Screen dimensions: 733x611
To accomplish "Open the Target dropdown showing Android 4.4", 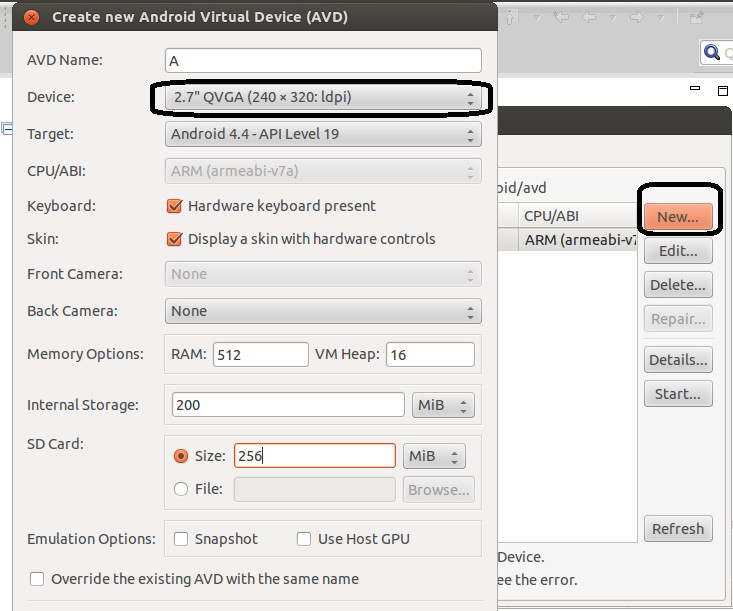I will click(323, 134).
